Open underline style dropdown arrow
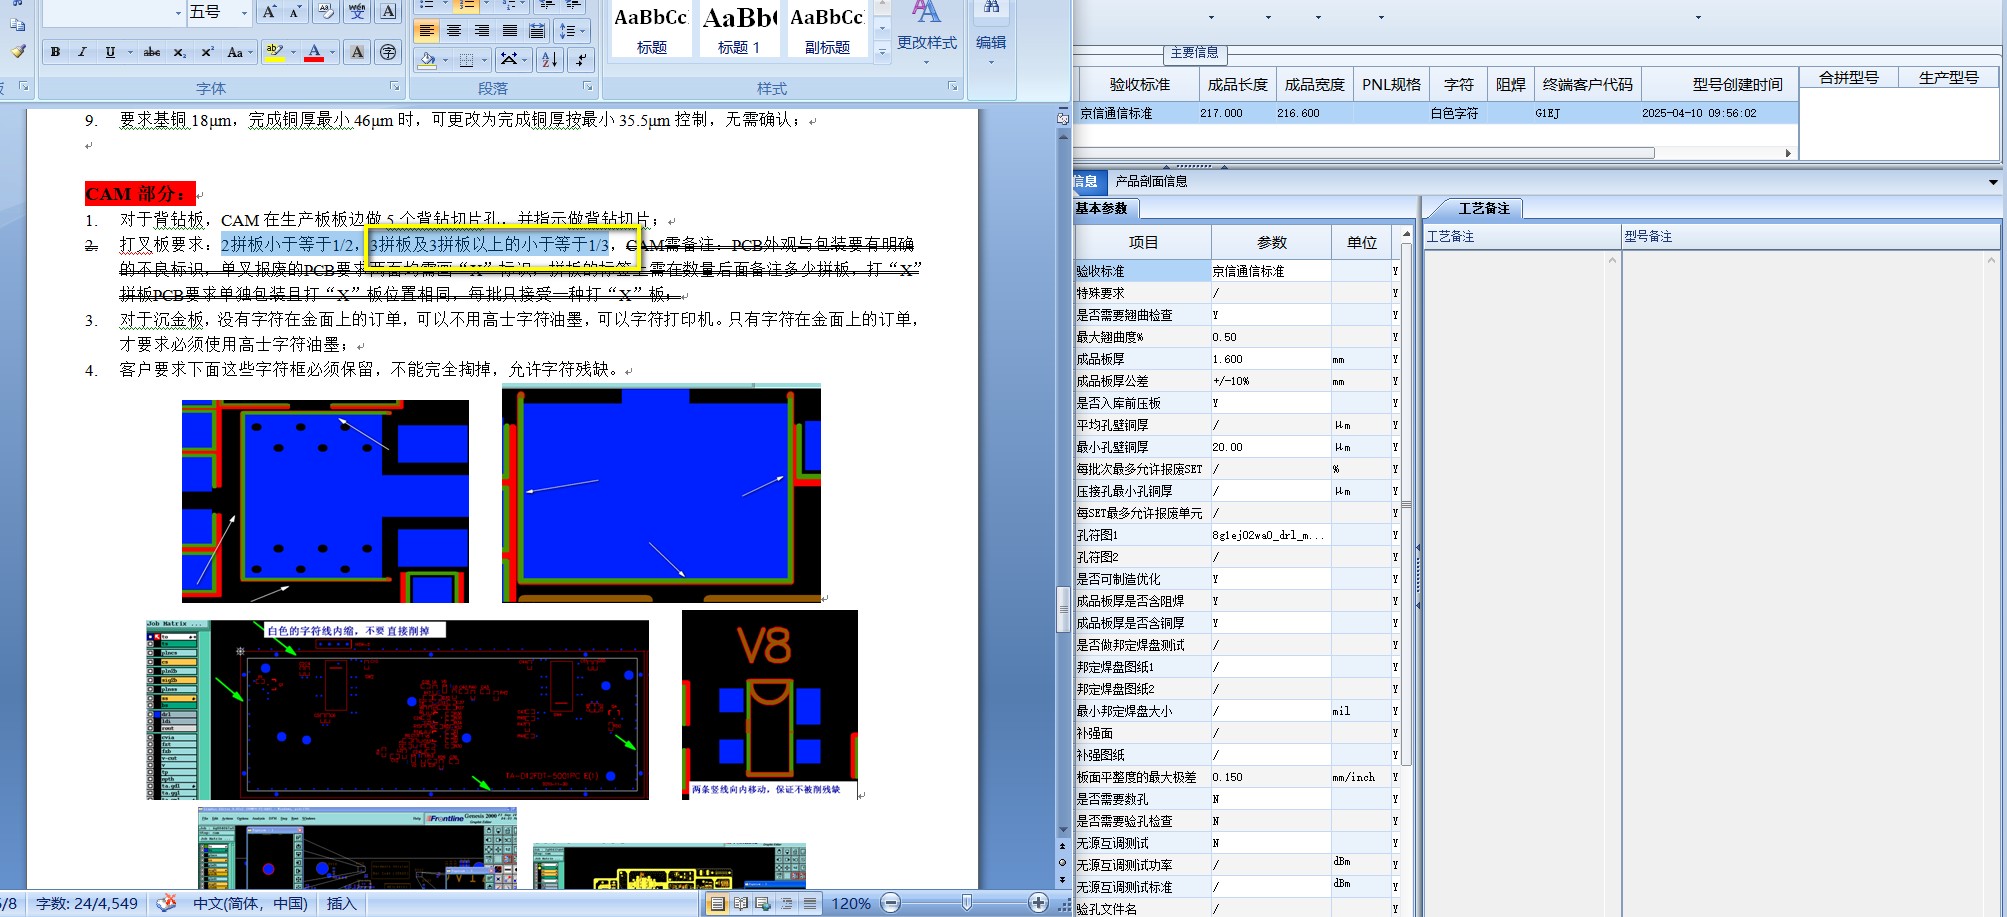This screenshot has width=2007, height=917. pos(130,52)
